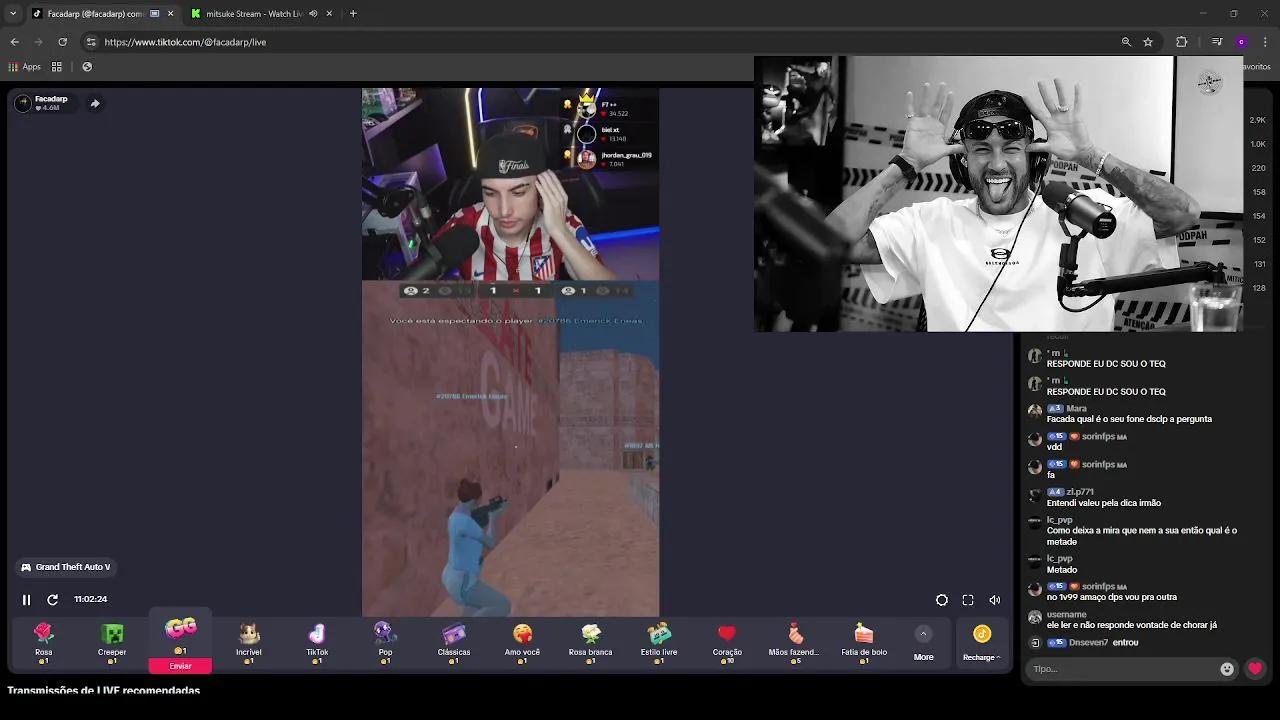This screenshot has width=1280, height=720.
Task: Send the Mãos fazendo gift
Action: 794,642
